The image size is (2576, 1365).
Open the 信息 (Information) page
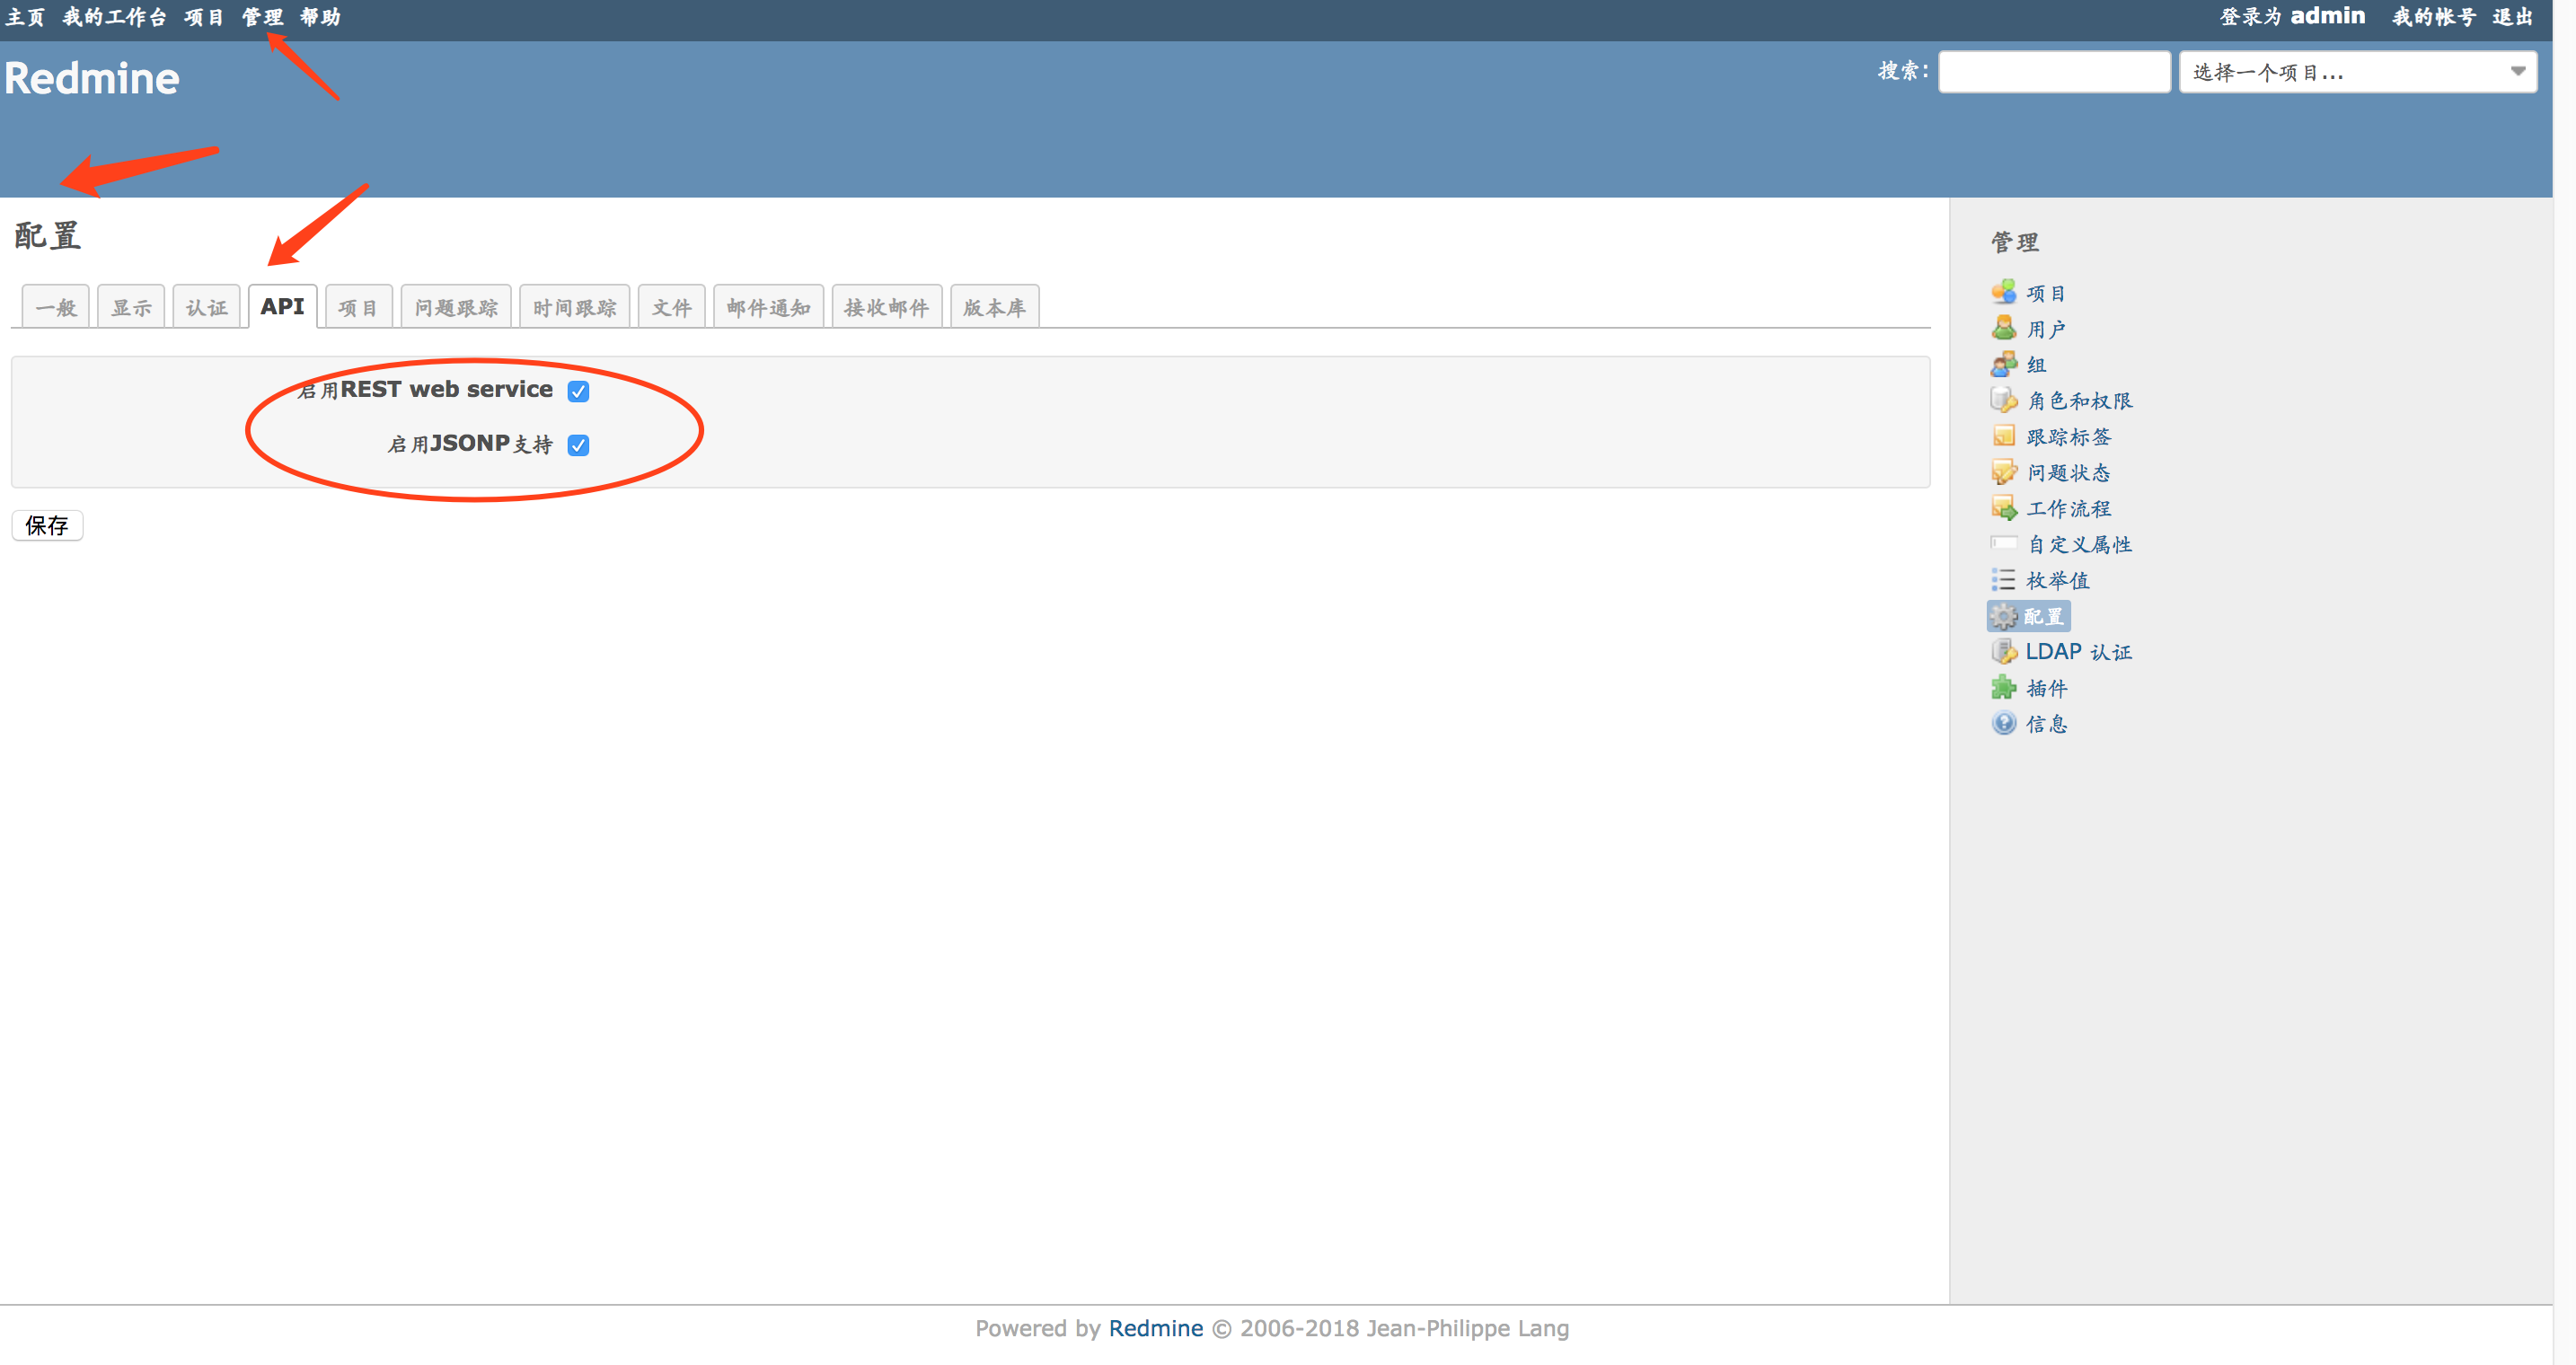[x=2046, y=723]
